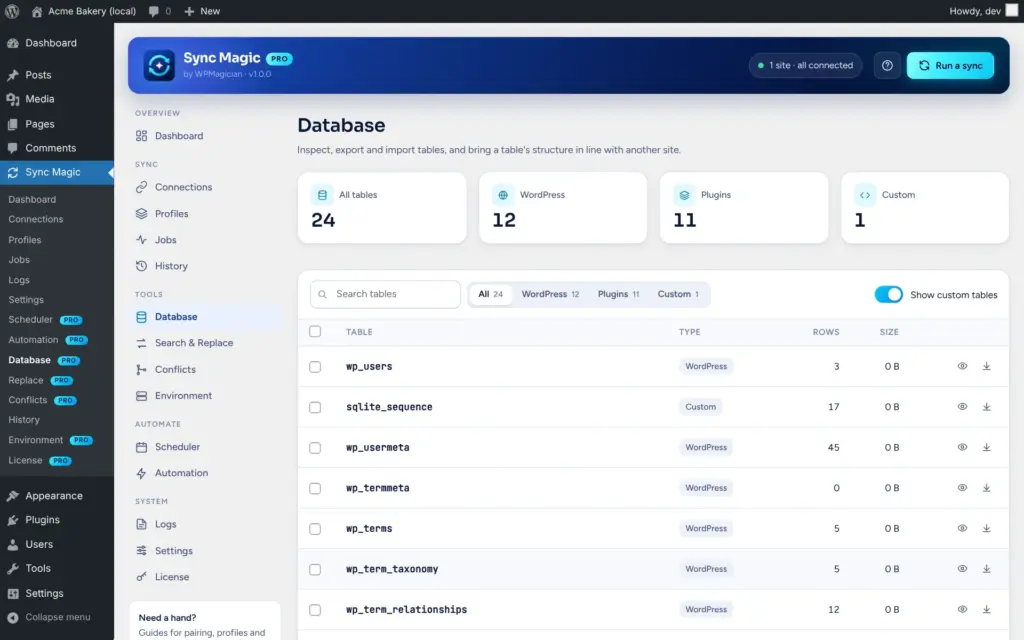
Task: Download the wp_termmeta table
Action: [x=986, y=488]
